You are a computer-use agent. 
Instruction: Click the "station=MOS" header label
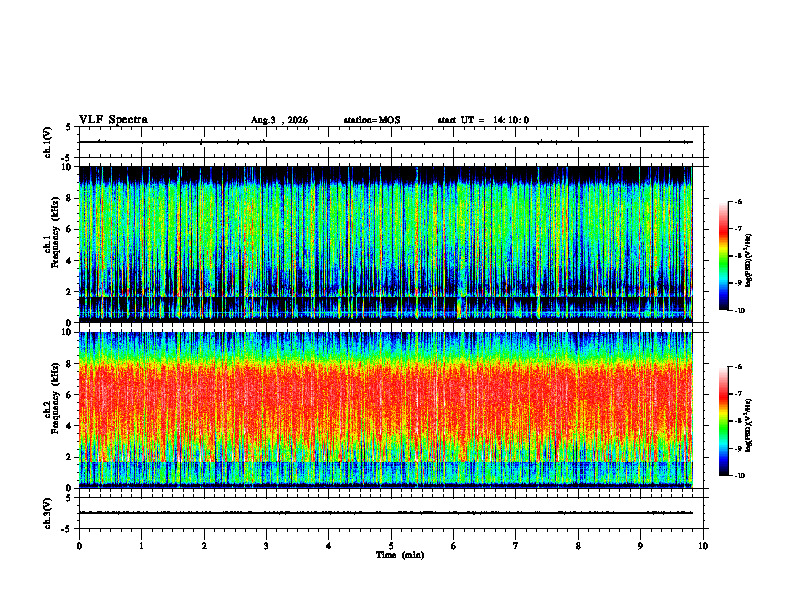tap(372, 120)
